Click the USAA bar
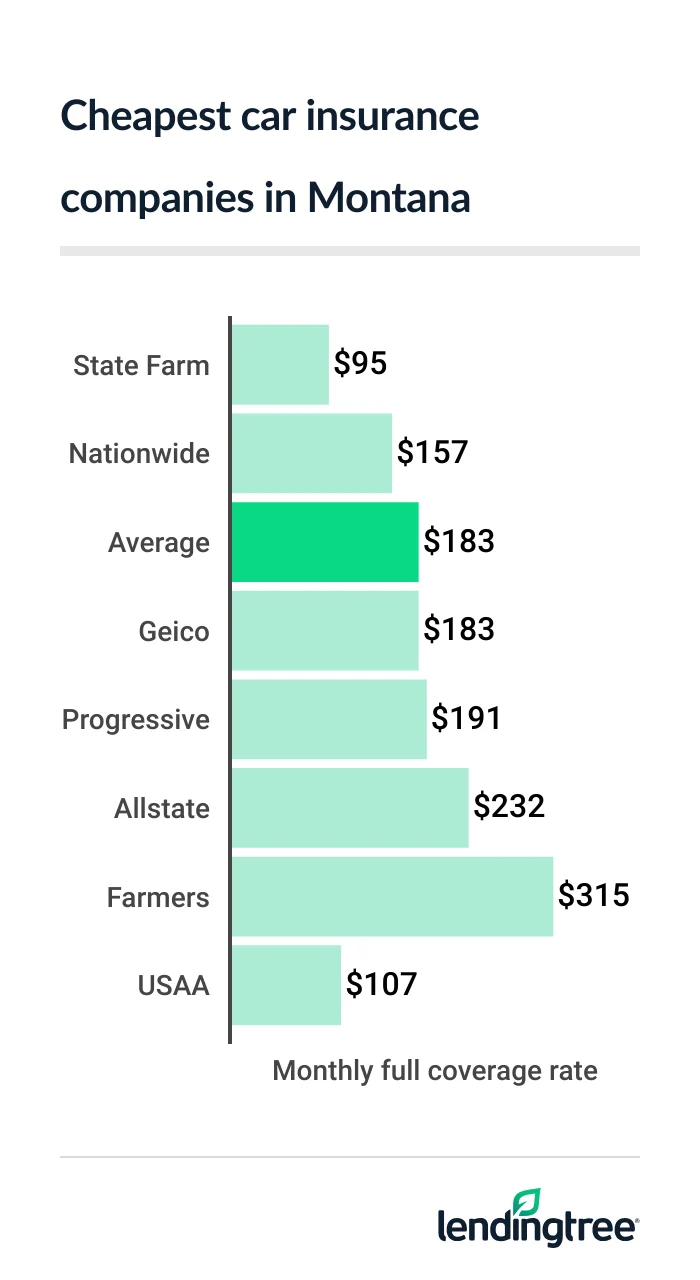700x1280 pixels. pyautogui.click(x=286, y=985)
